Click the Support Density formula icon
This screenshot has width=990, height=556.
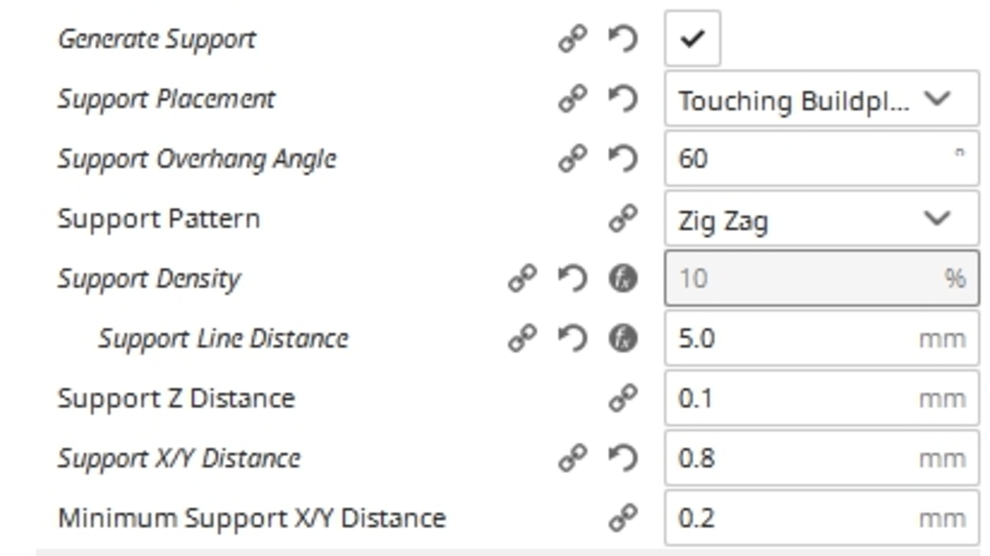623,278
